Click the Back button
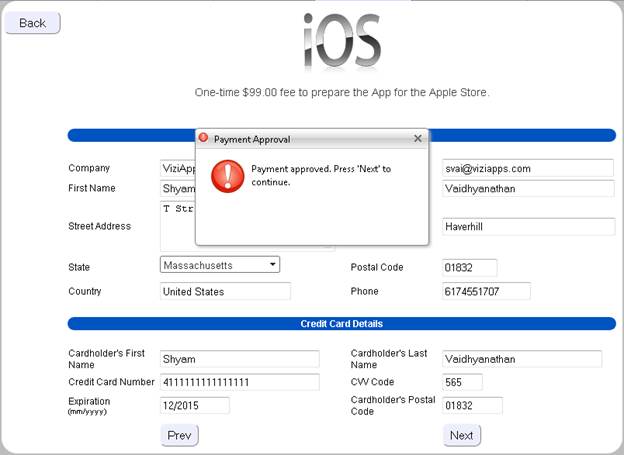Viewport: 624px width, 455px height. (32, 23)
